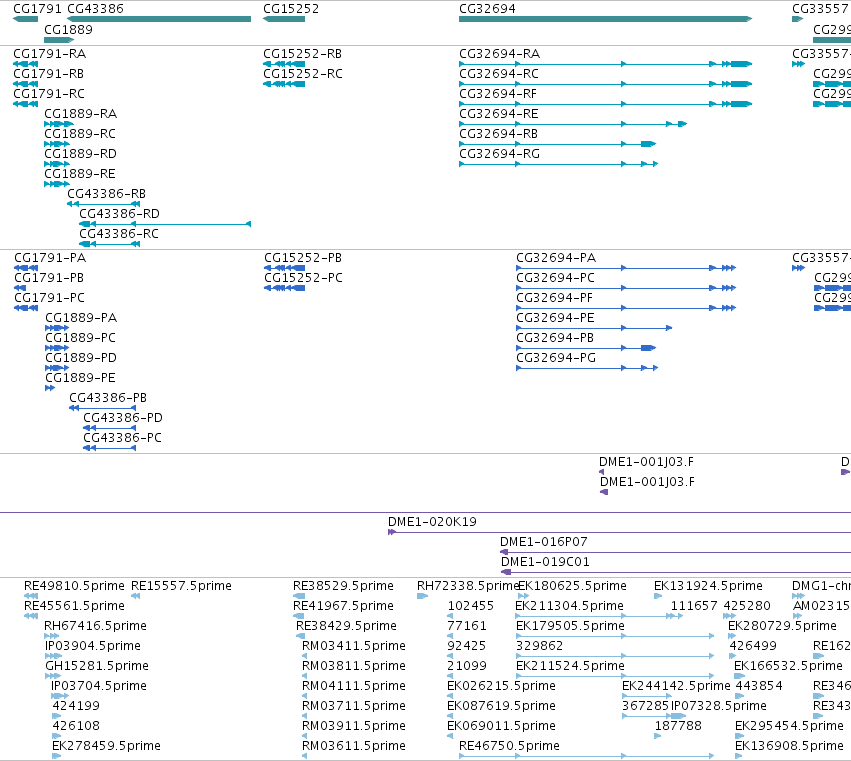Click transcript CG32694-RC label
Image resolution: width=851 pixels, height=761 pixels.
coord(499,74)
